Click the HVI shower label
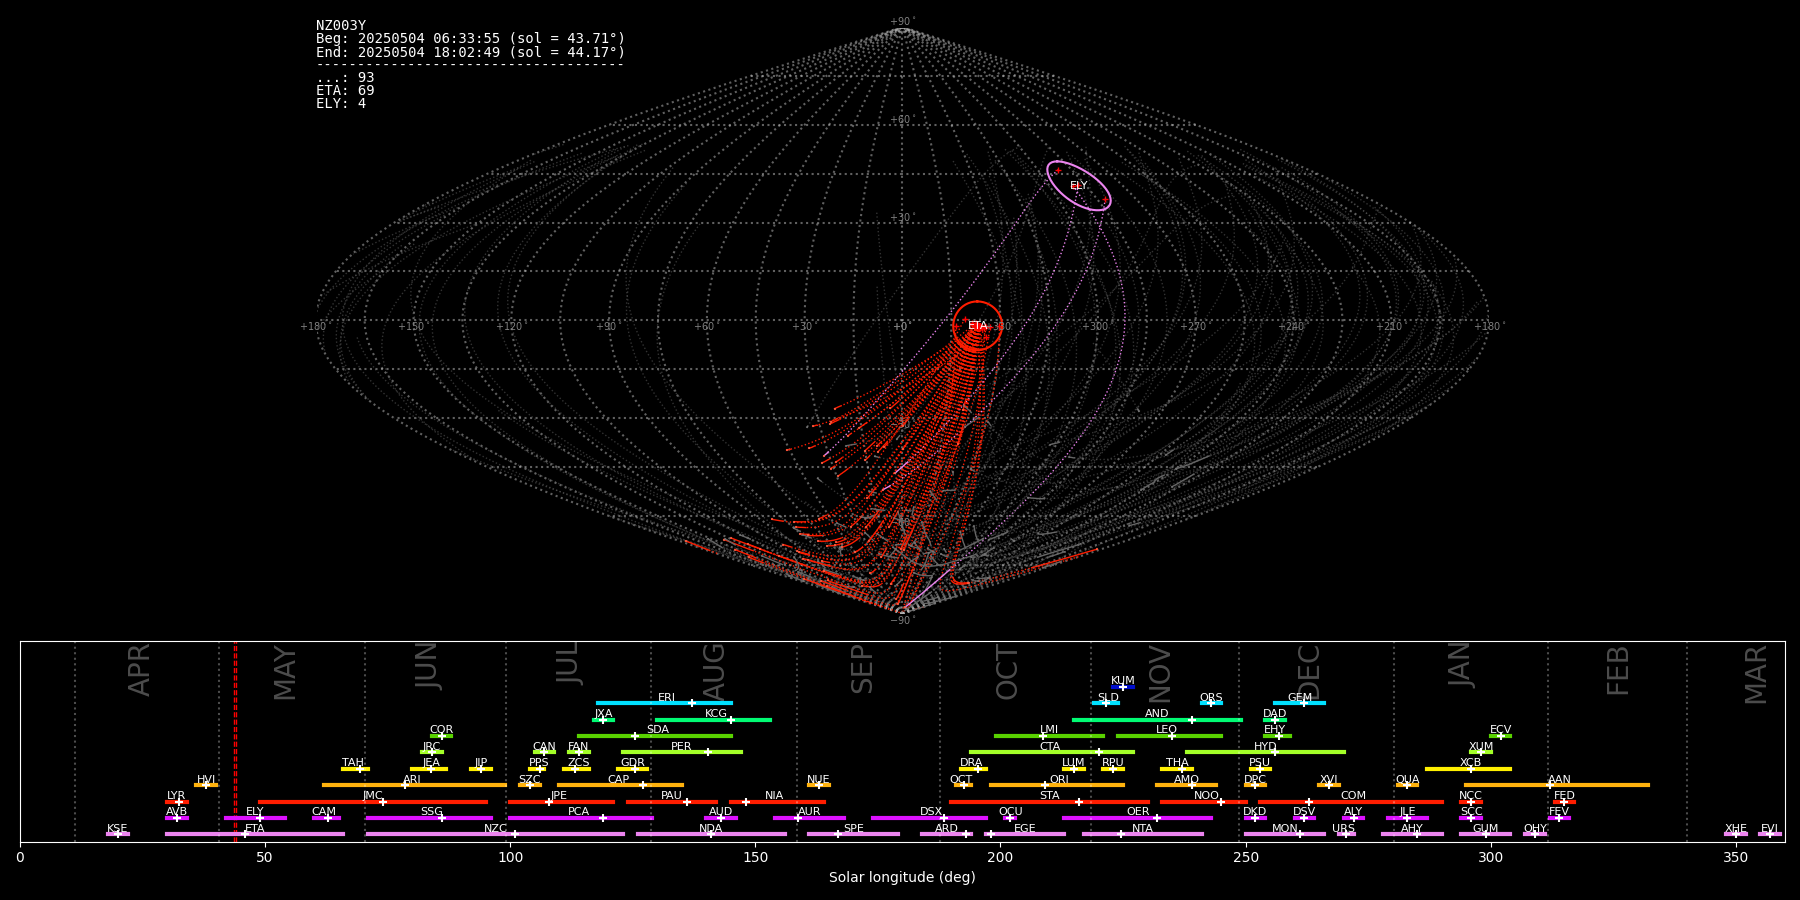 click(x=206, y=780)
